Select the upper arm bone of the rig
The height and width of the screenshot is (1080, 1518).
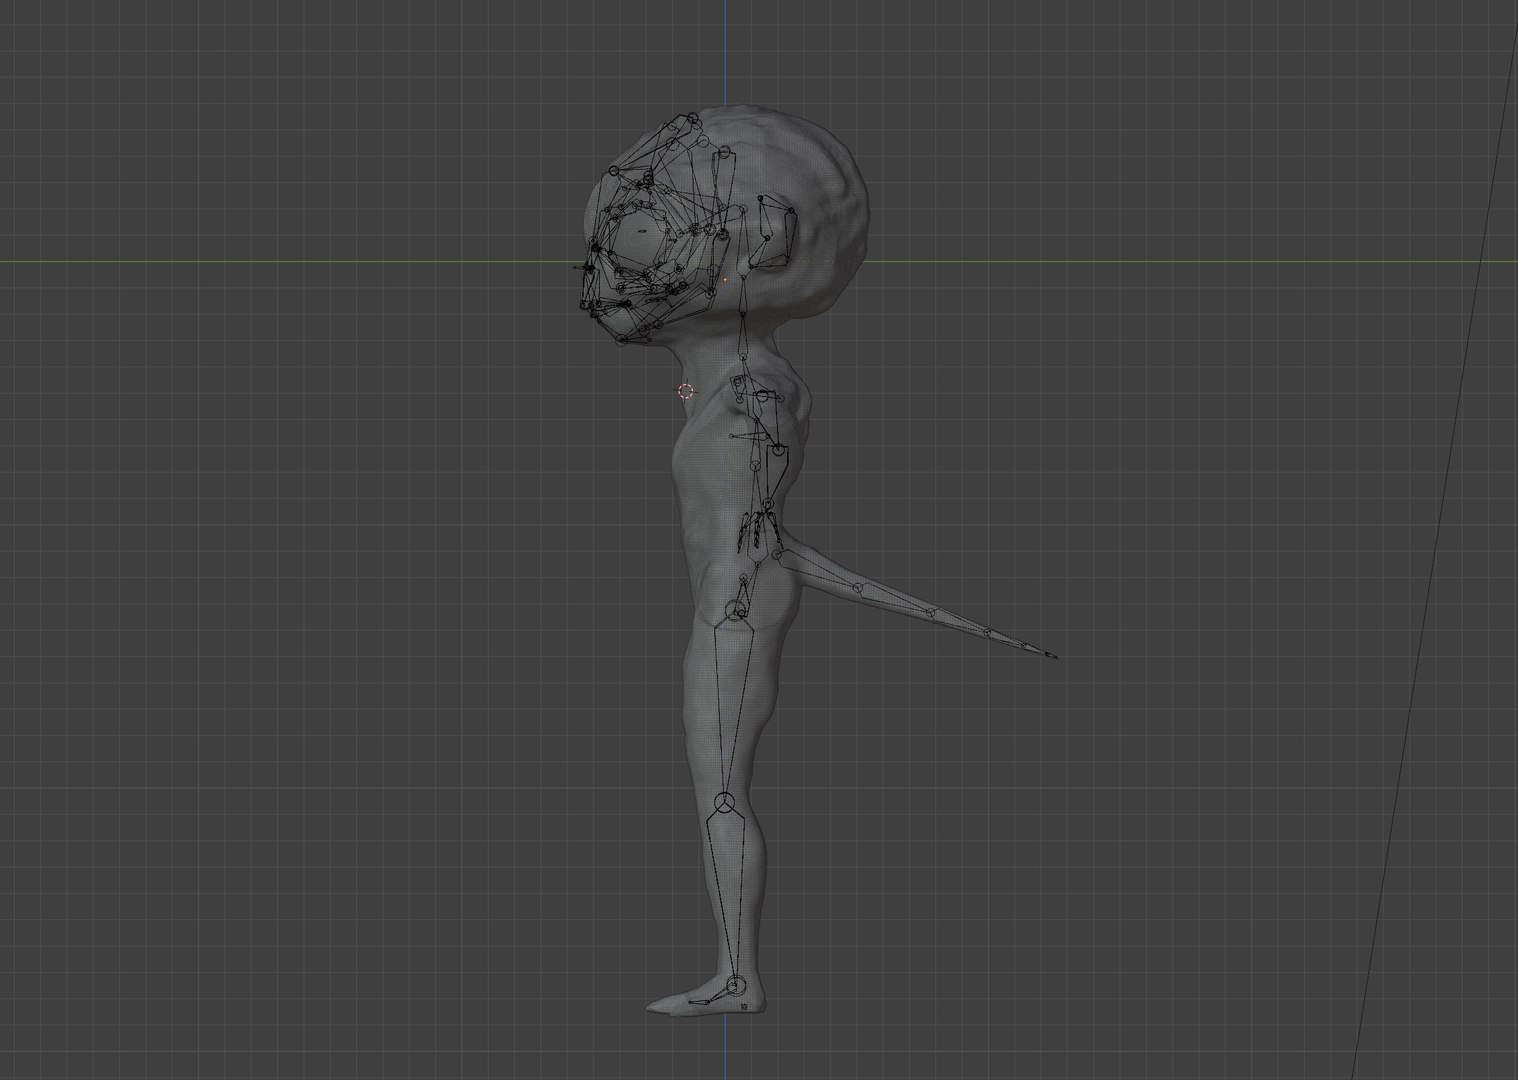pyautogui.click(x=770, y=424)
